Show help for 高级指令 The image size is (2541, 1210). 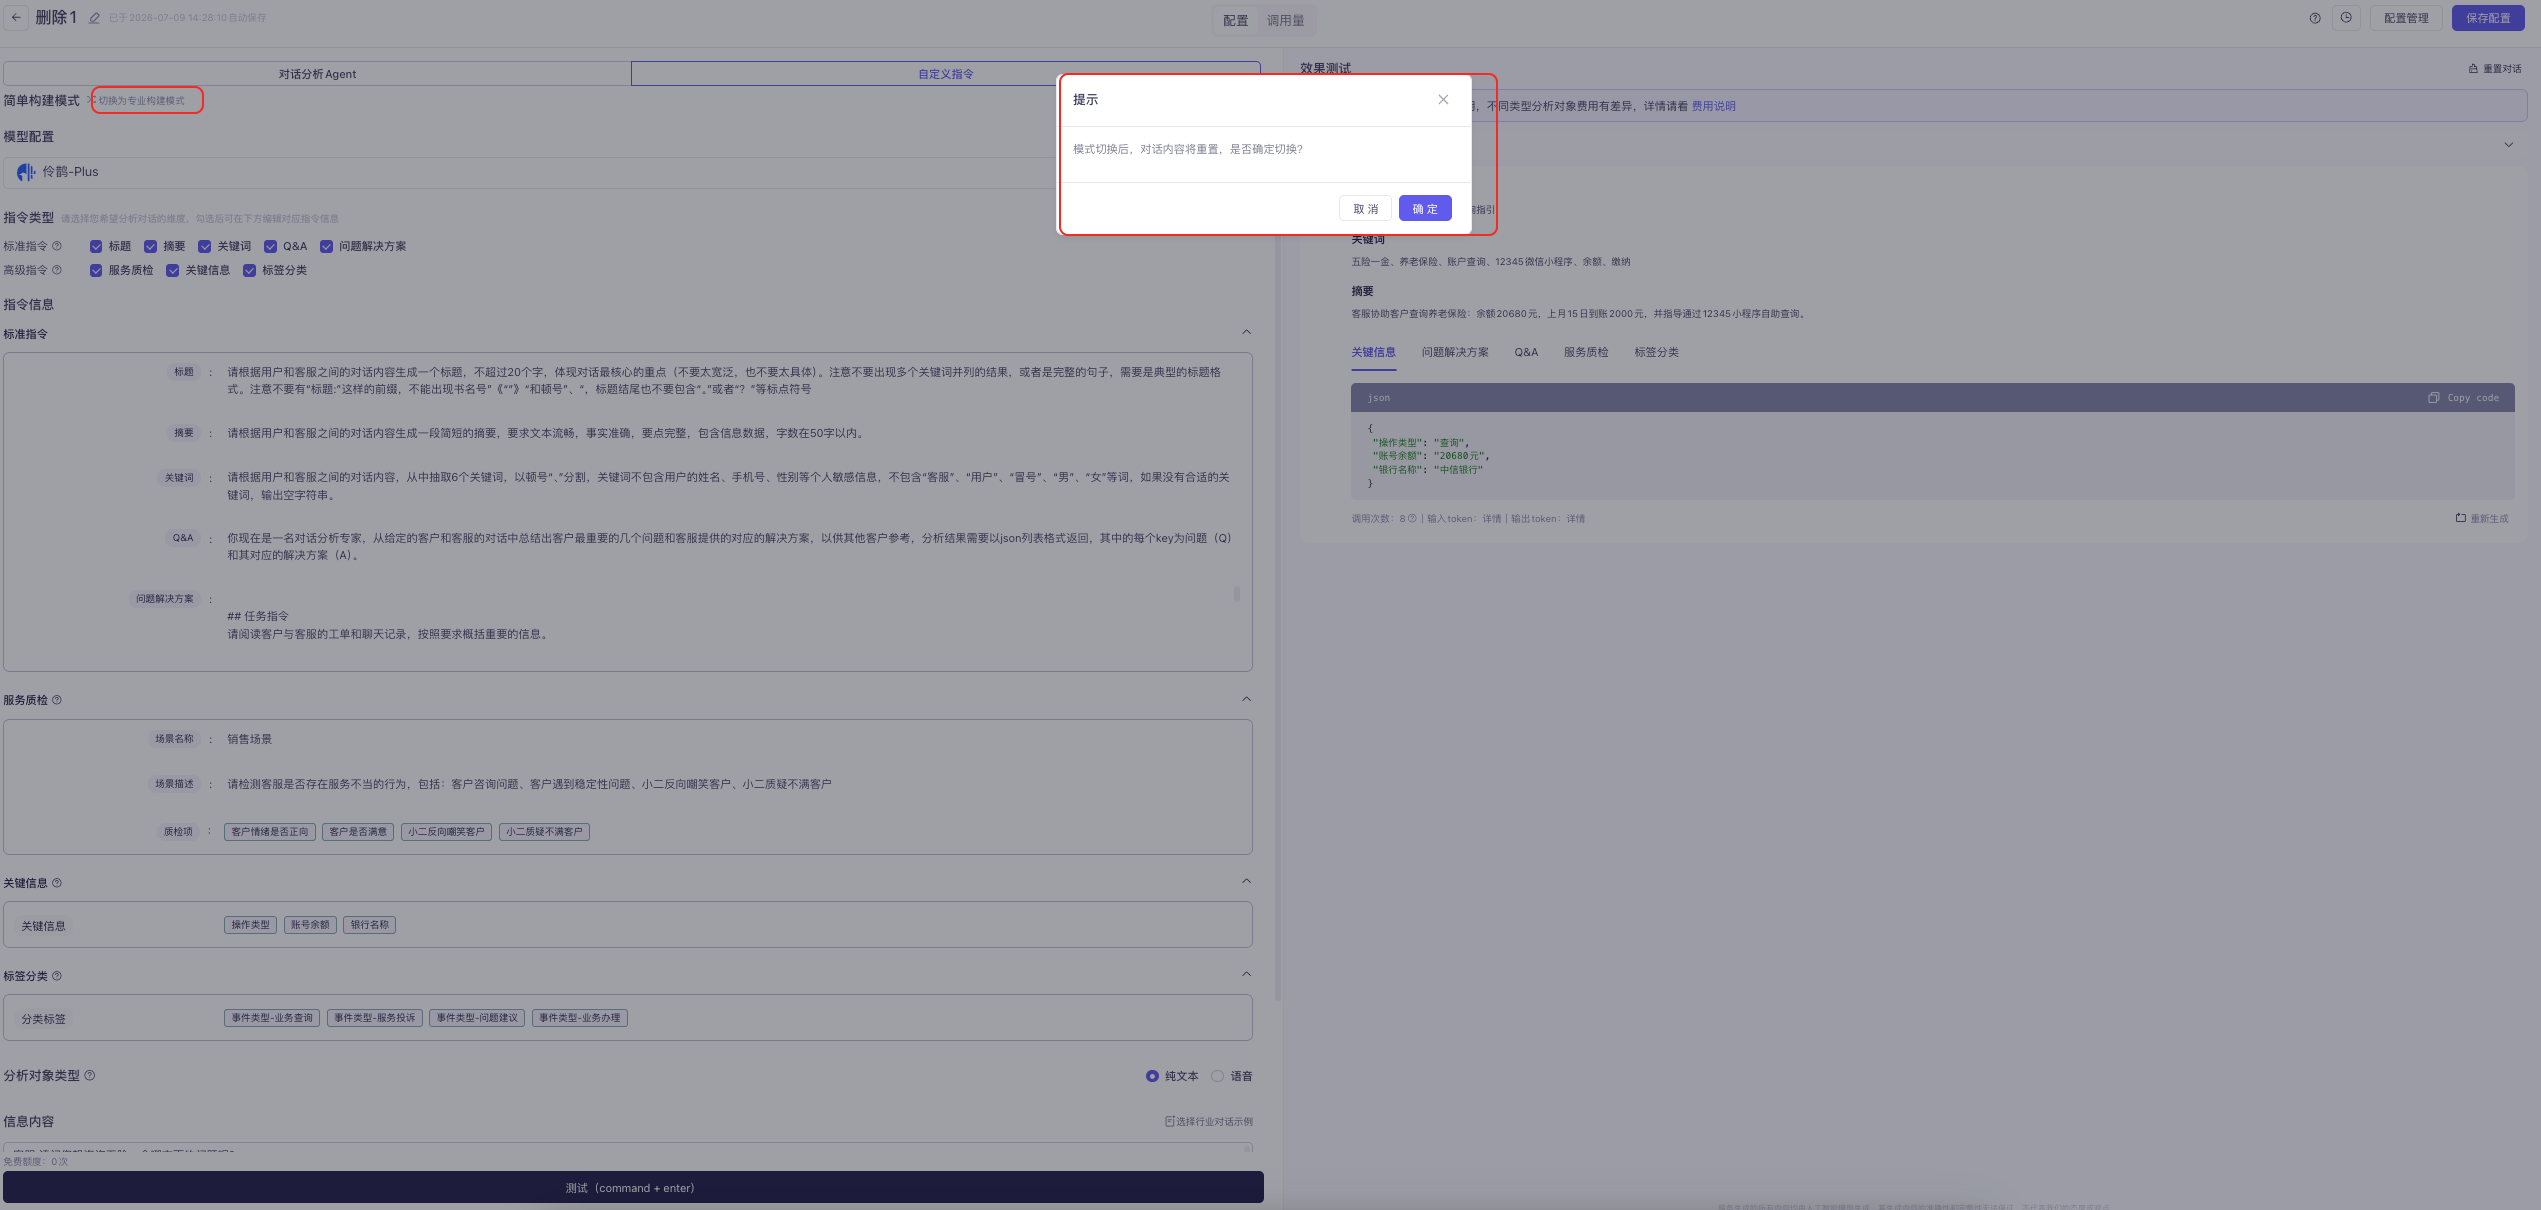tap(57, 270)
